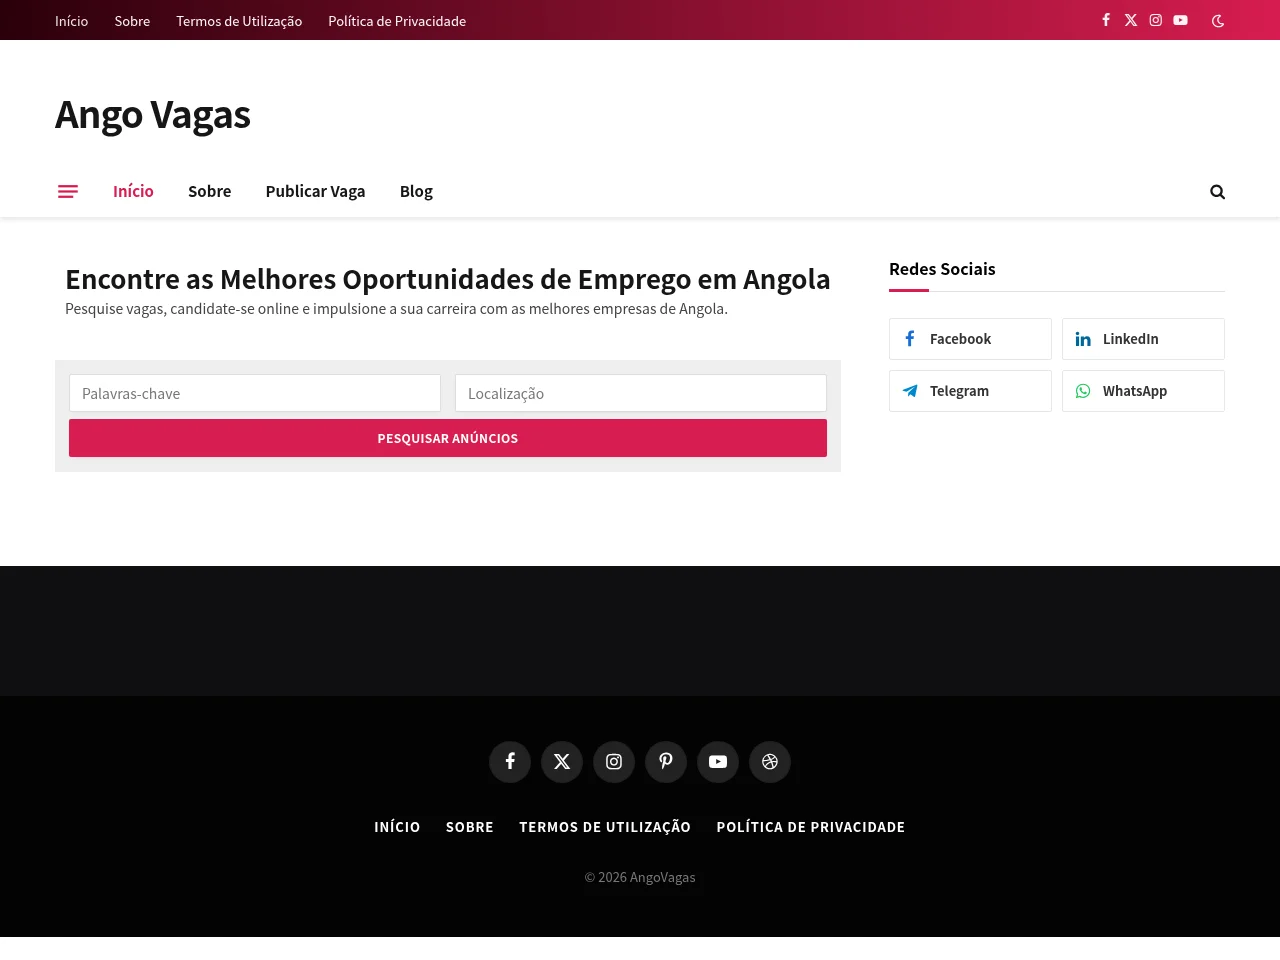This screenshot has height=960, width=1280.
Task: Open X (Twitter) icon in top bar
Action: [1131, 20]
